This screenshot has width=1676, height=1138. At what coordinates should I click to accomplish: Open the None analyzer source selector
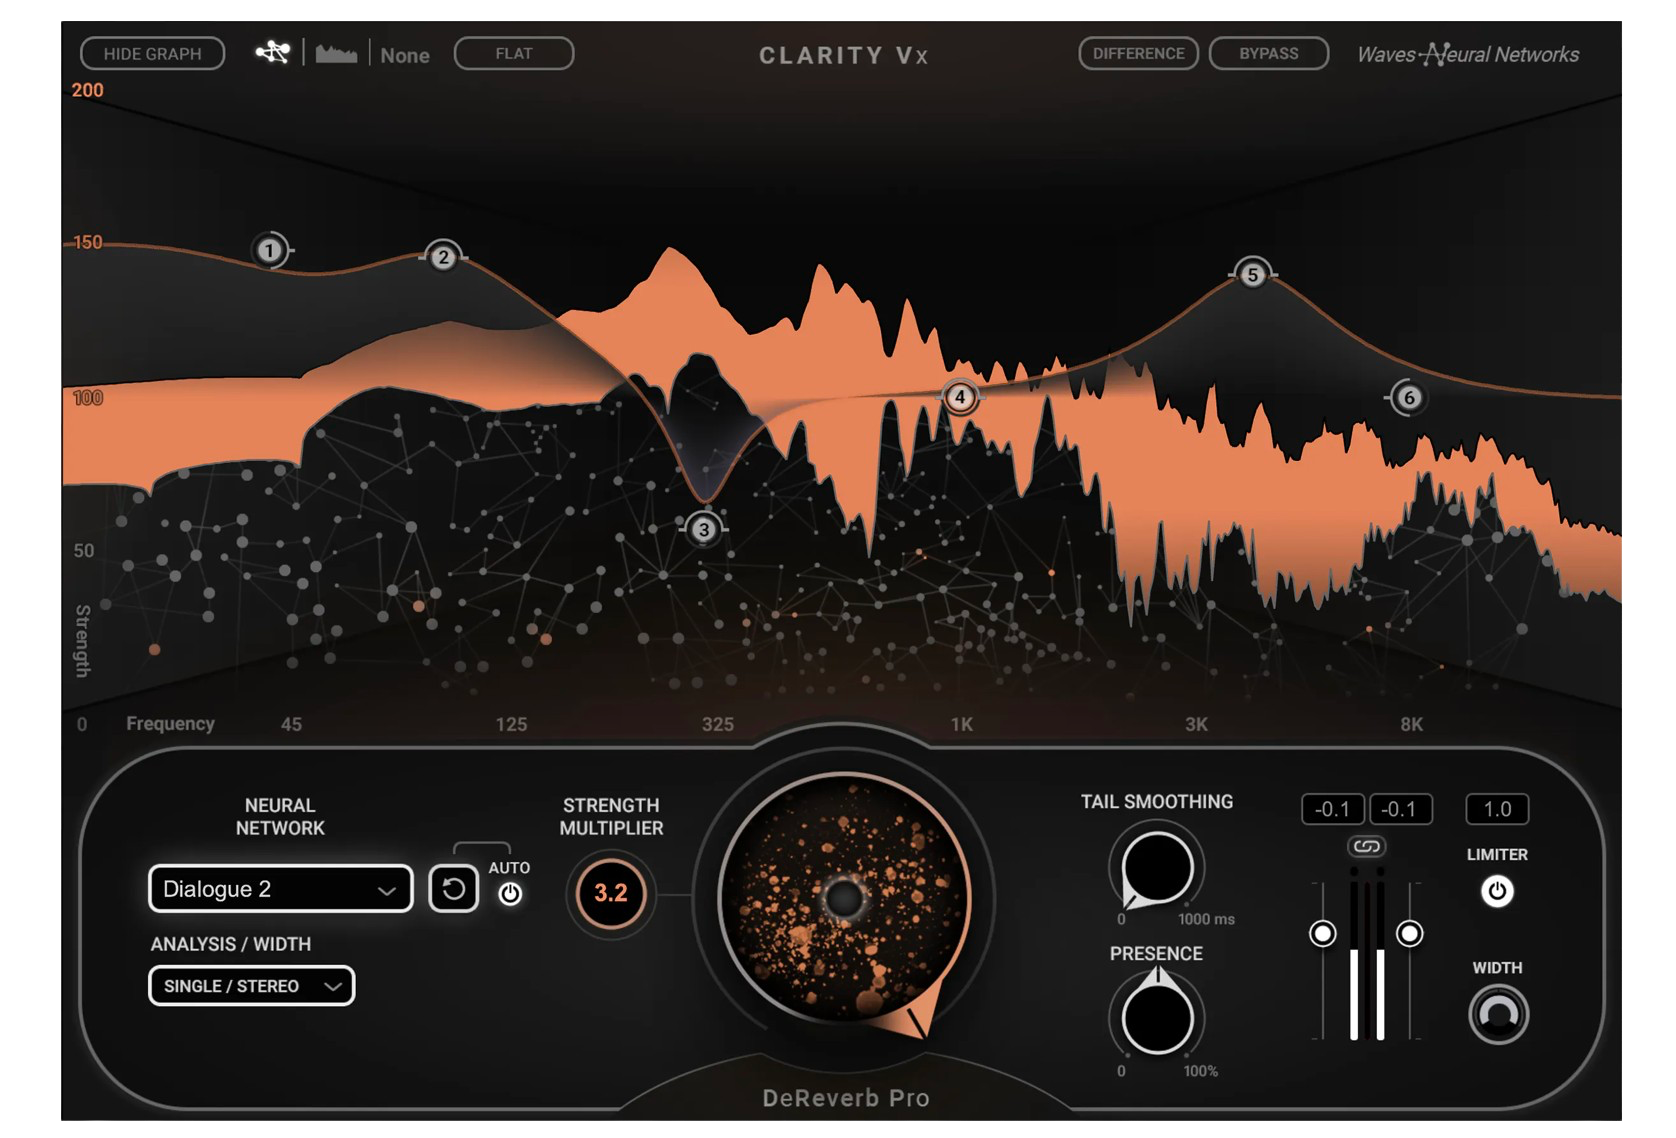click(404, 56)
